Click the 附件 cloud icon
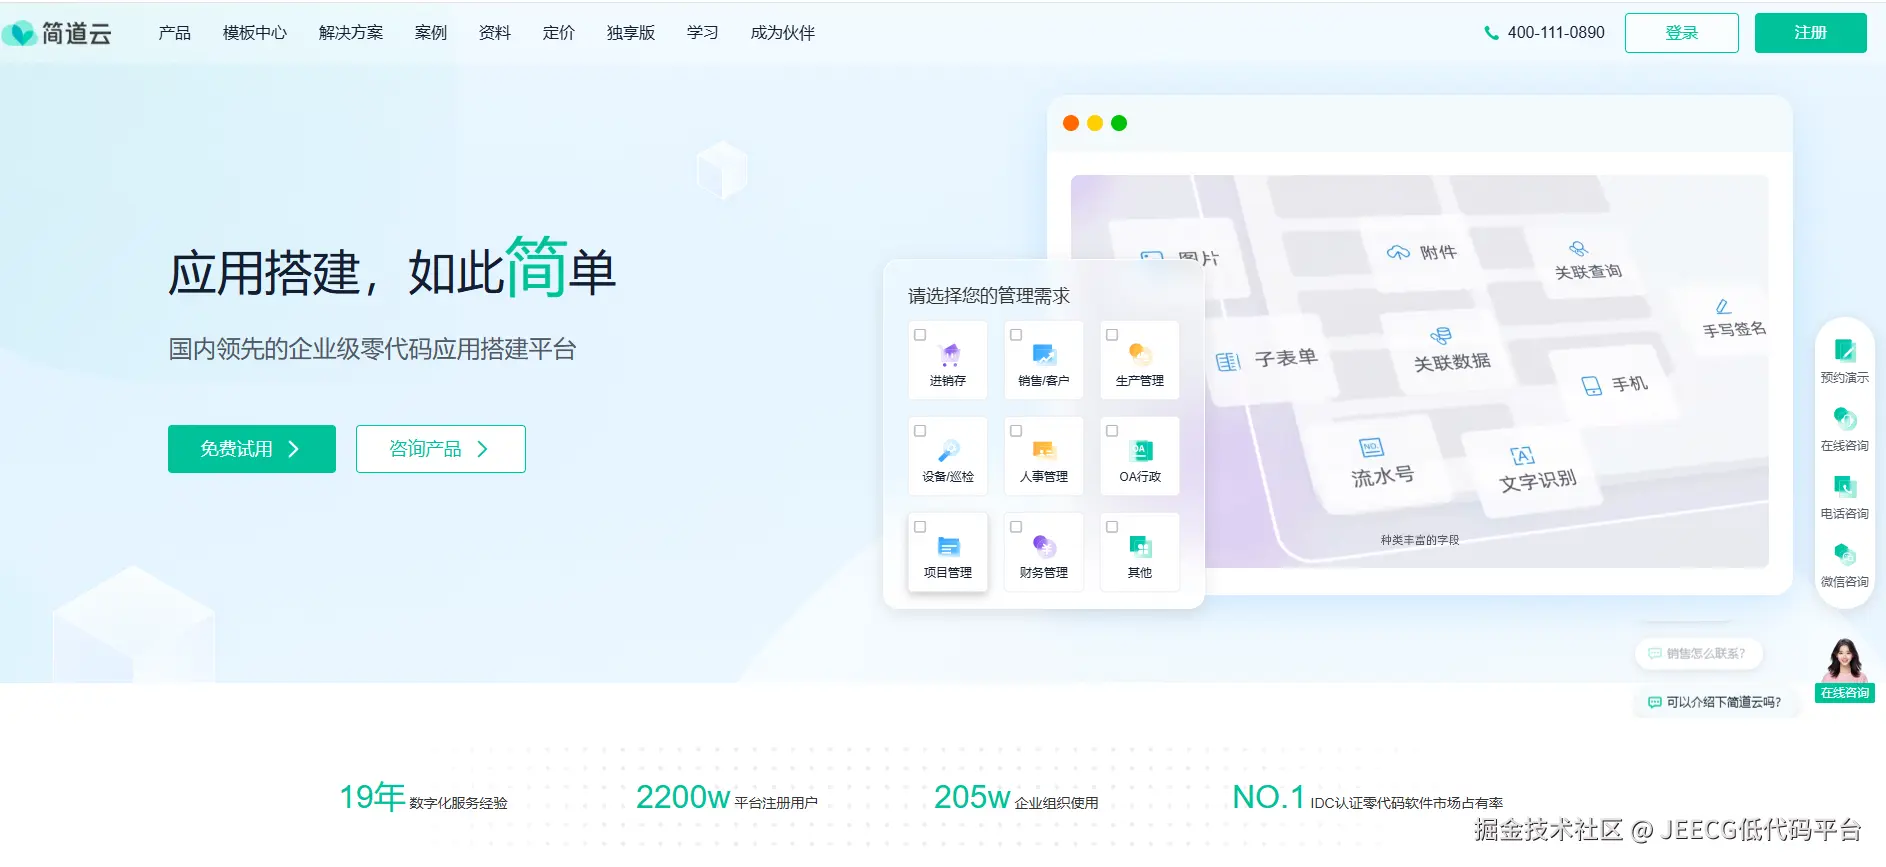1886x867 pixels. tap(1398, 252)
